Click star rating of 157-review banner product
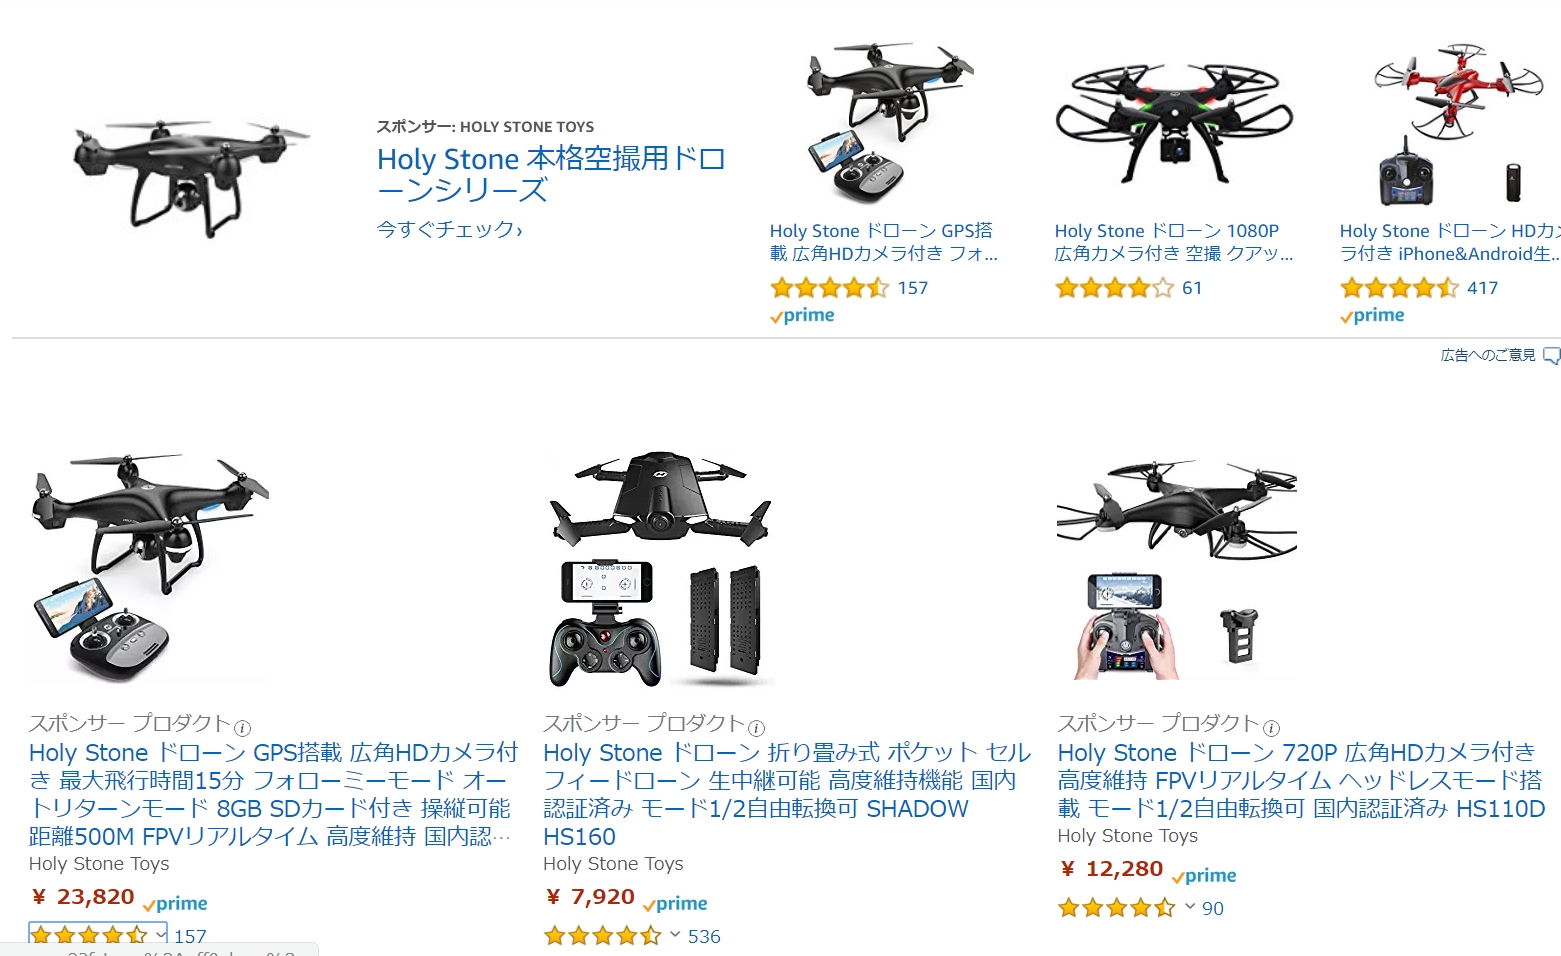This screenshot has height=956, width=1561. 829,289
